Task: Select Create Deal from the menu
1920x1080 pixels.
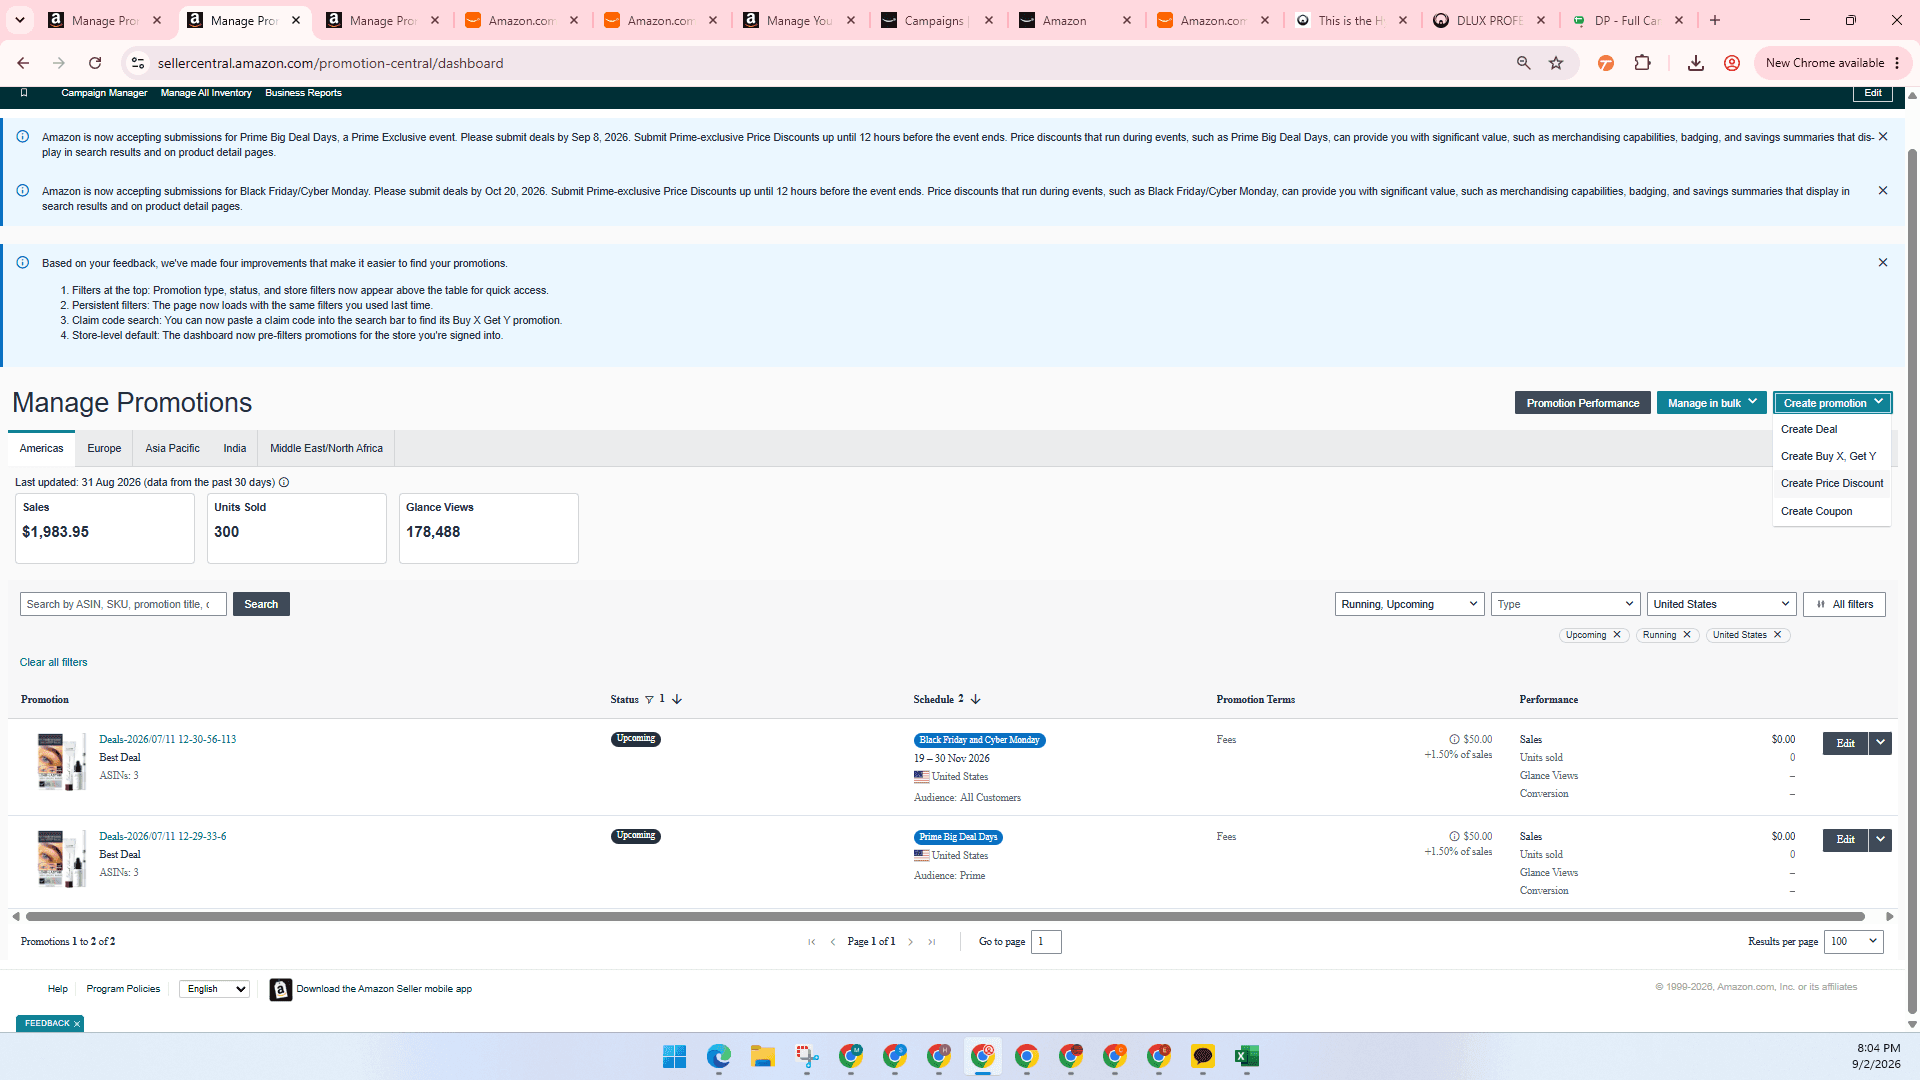Action: pyautogui.click(x=1809, y=429)
